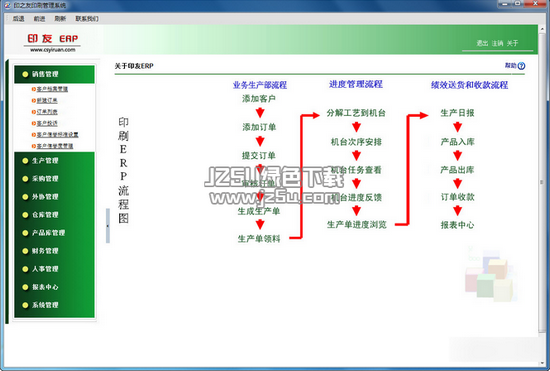Click the yellow dot beside 产品库管理

25,233
